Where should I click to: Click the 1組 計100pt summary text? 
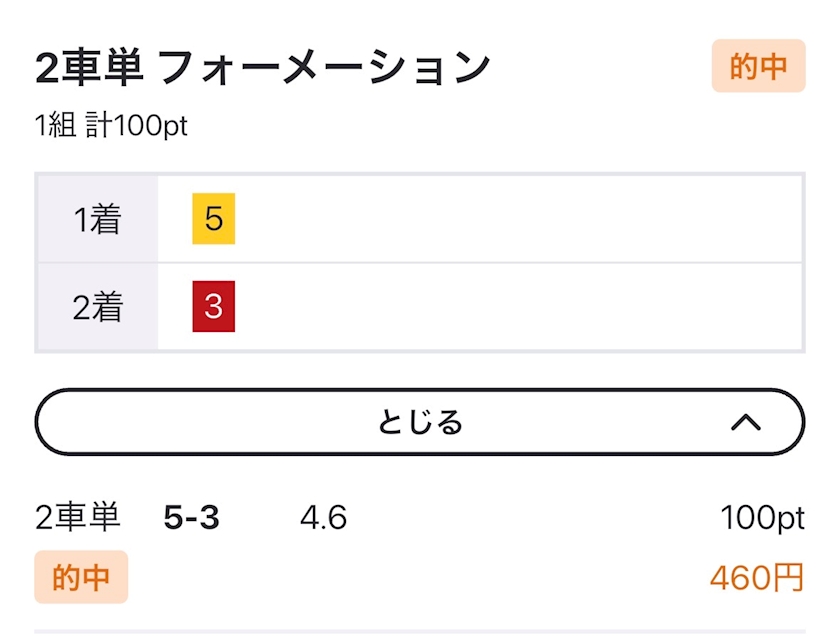[111, 126]
